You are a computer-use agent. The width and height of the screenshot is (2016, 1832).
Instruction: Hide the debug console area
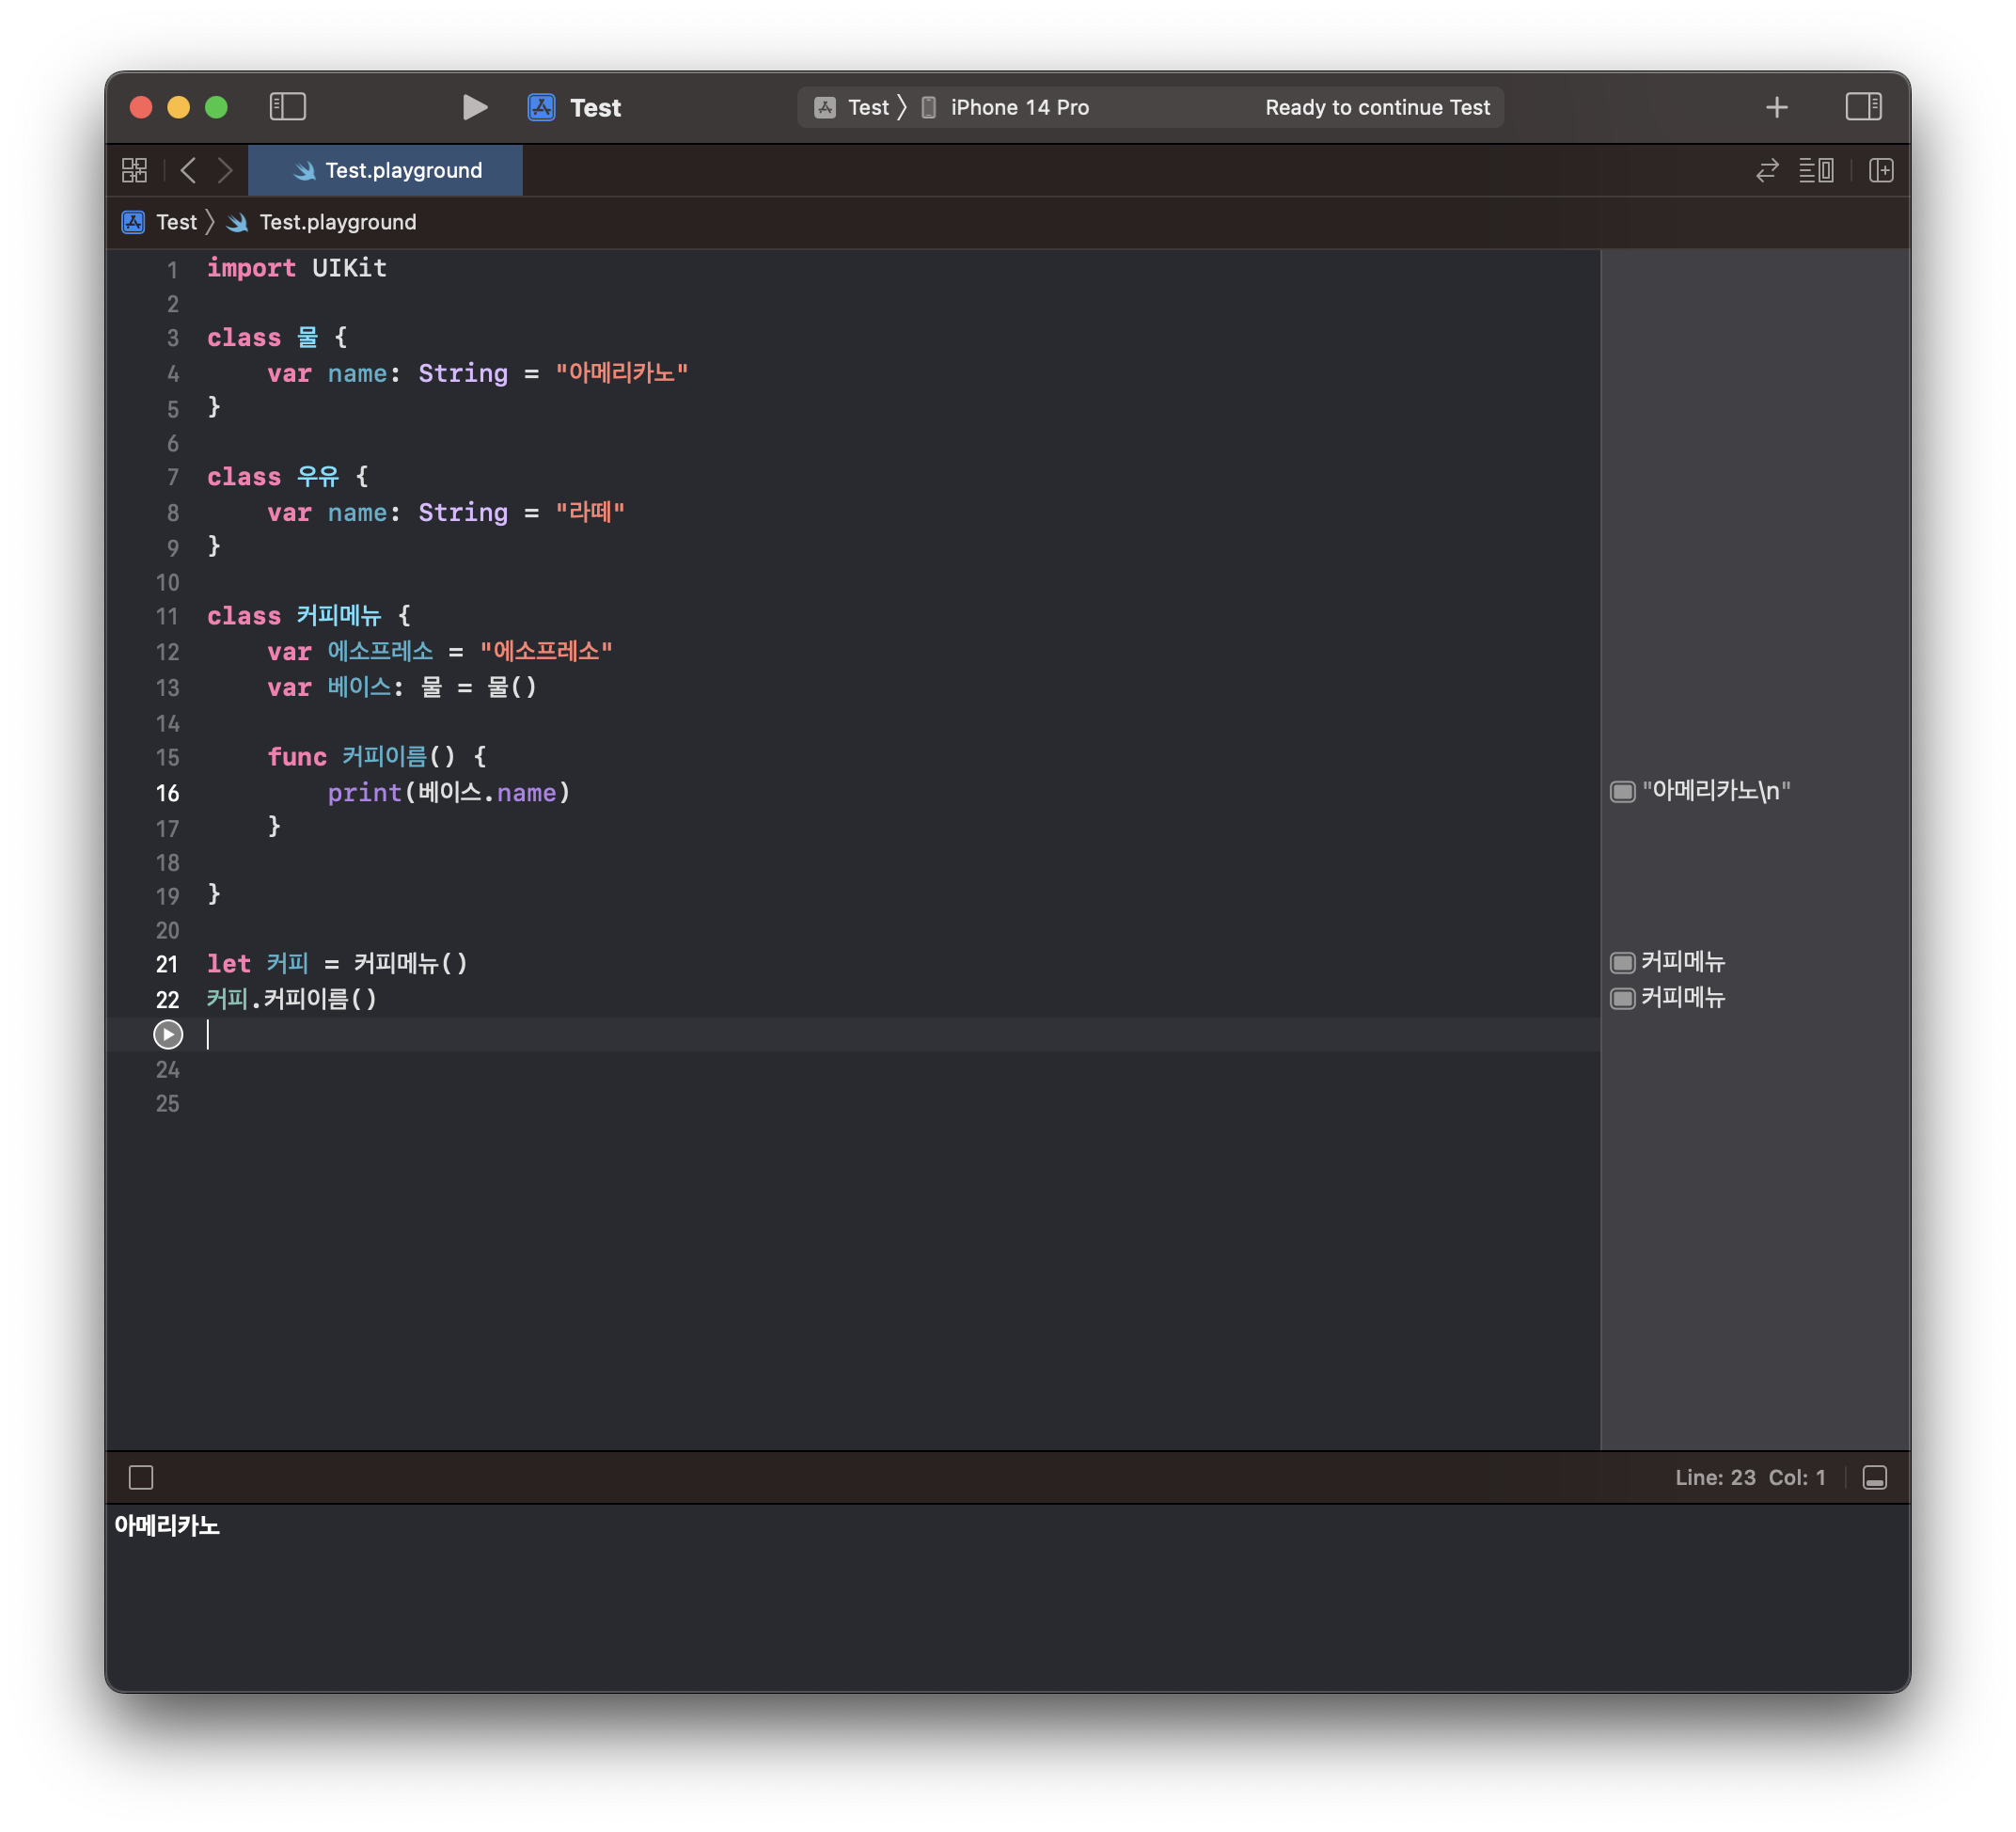tap(1875, 1477)
